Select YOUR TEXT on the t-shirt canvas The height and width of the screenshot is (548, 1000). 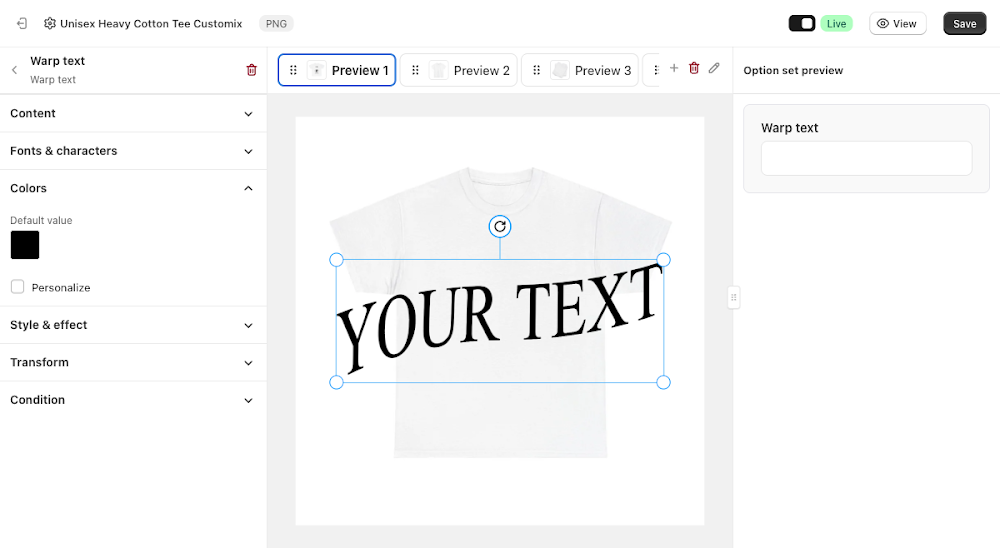point(500,319)
